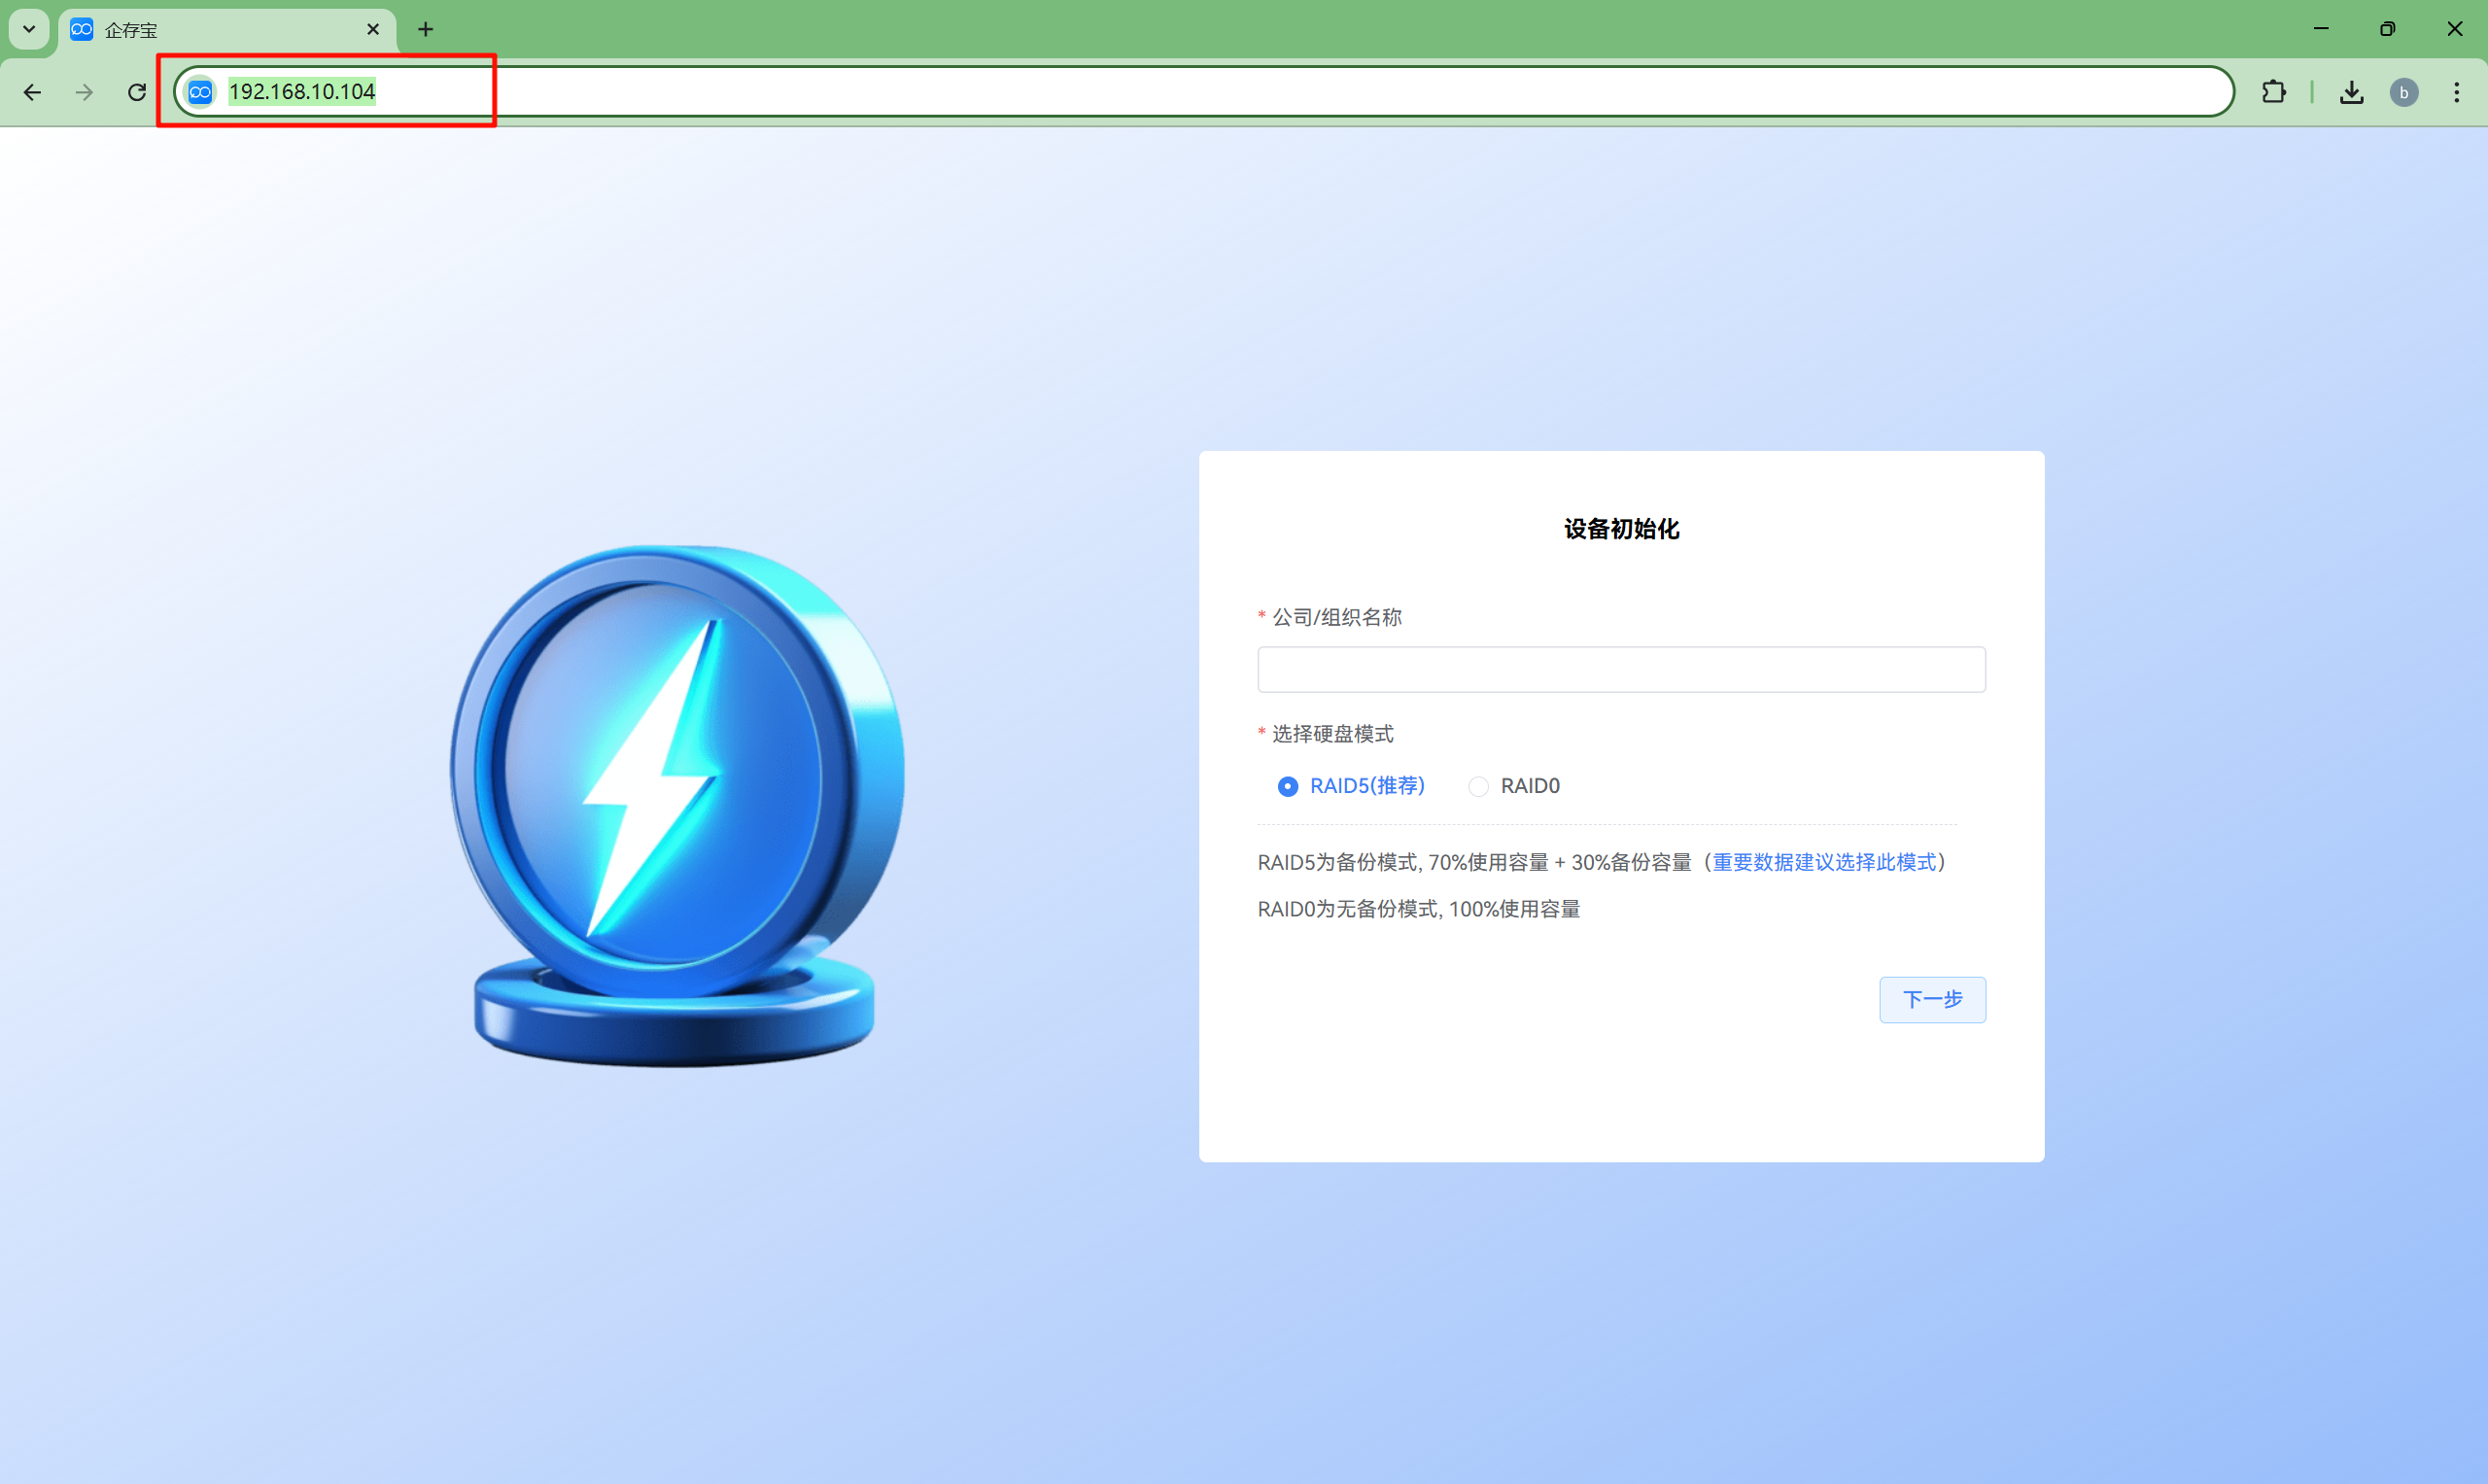
Task: Open the extensions puzzle icon
Action: click(2273, 92)
